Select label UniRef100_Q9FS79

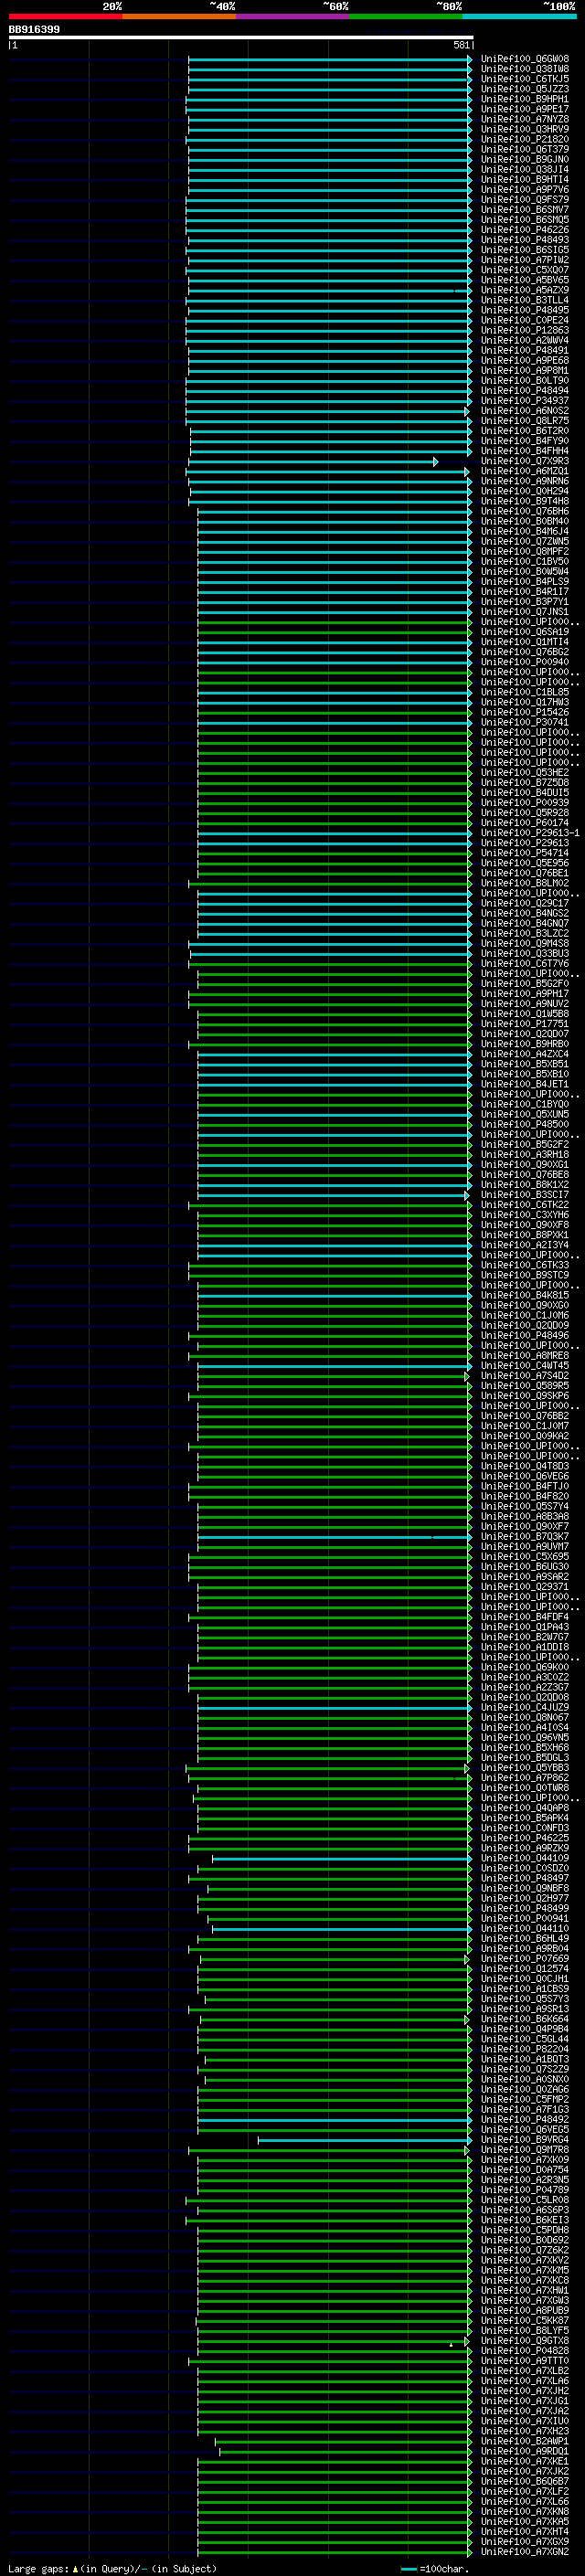(525, 200)
